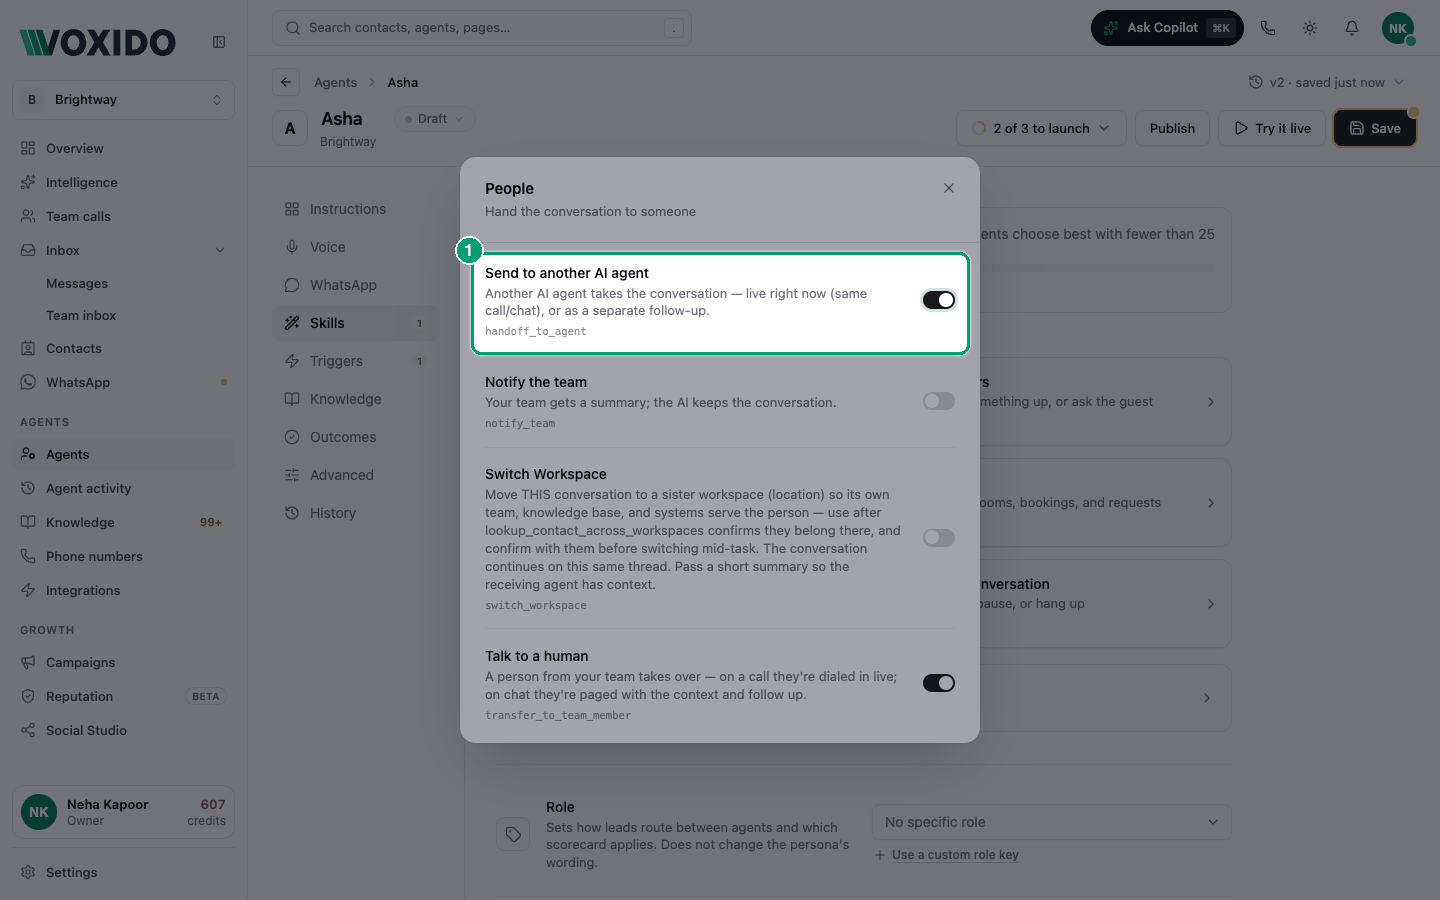Disable Send to another AI agent toggle
Viewport: 1440px width, 900px height.
(939, 300)
